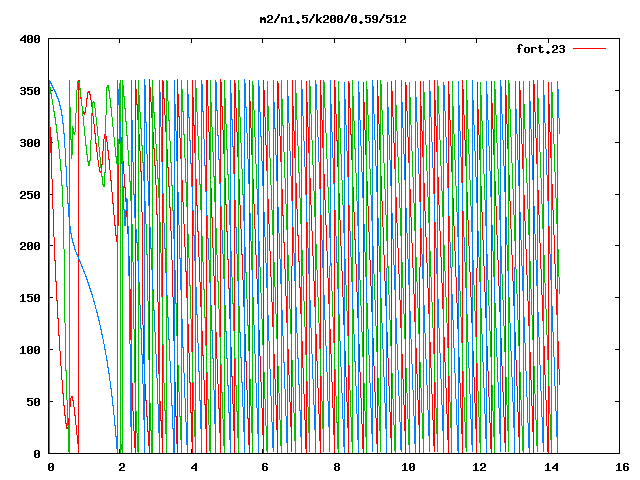Click y-axis label 350
This screenshot has width=640, height=480.
30,91
